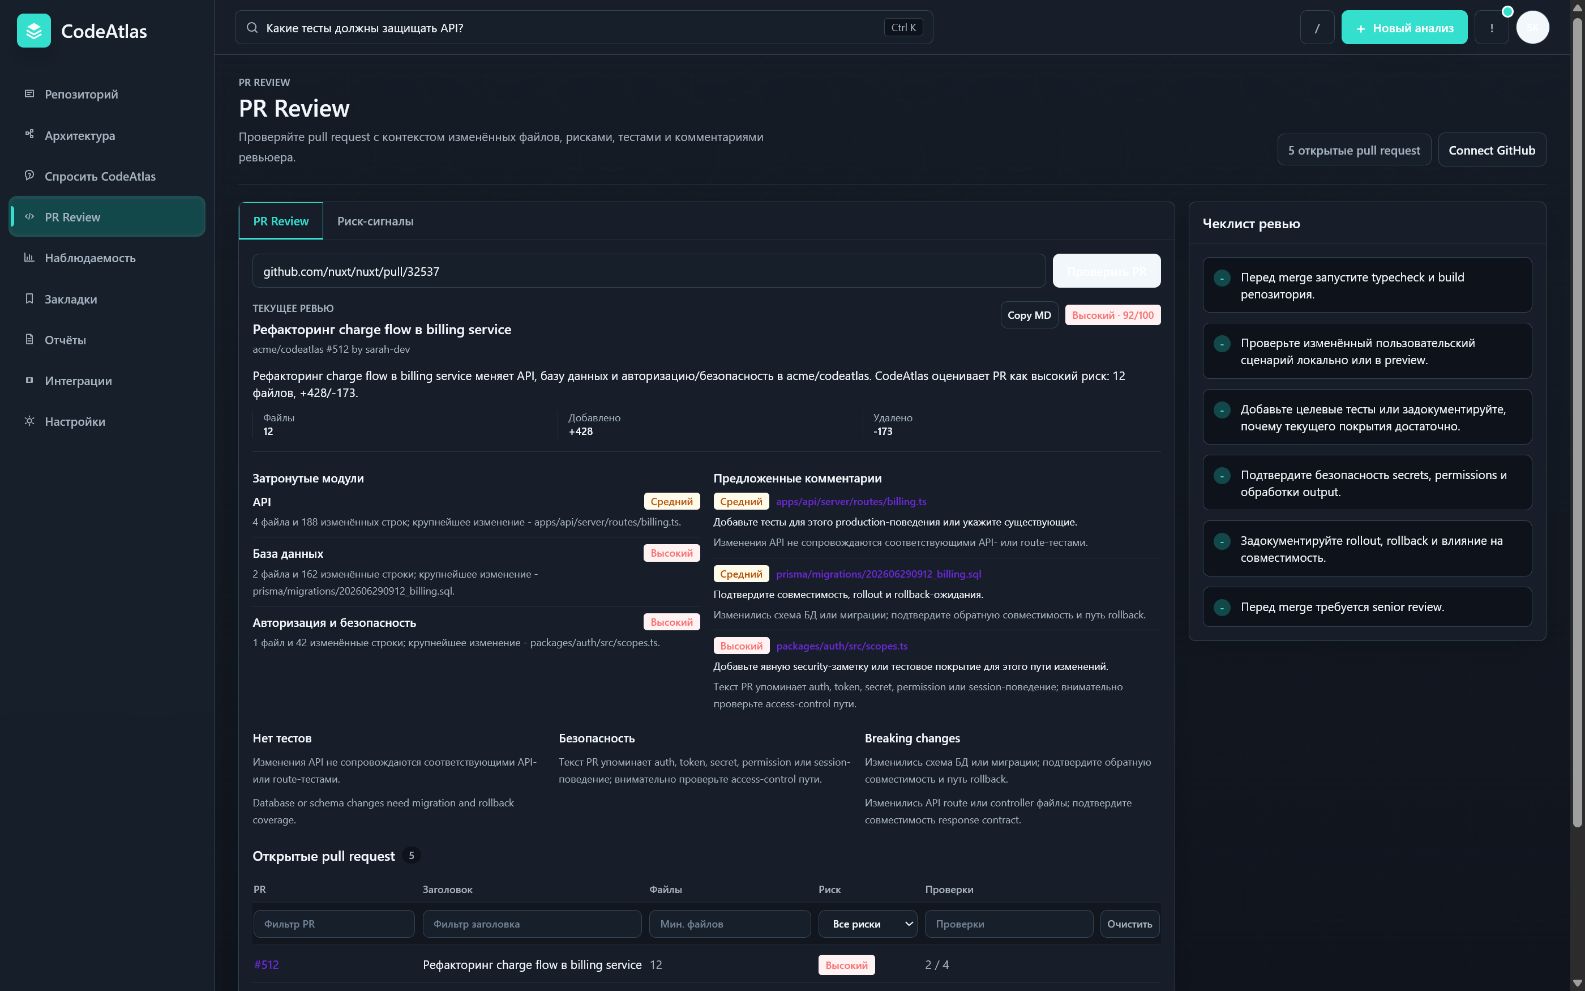Screen dimensions: 1585x991
Task: Switch to the Риск-сигналы tab
Action: [375, 221]
